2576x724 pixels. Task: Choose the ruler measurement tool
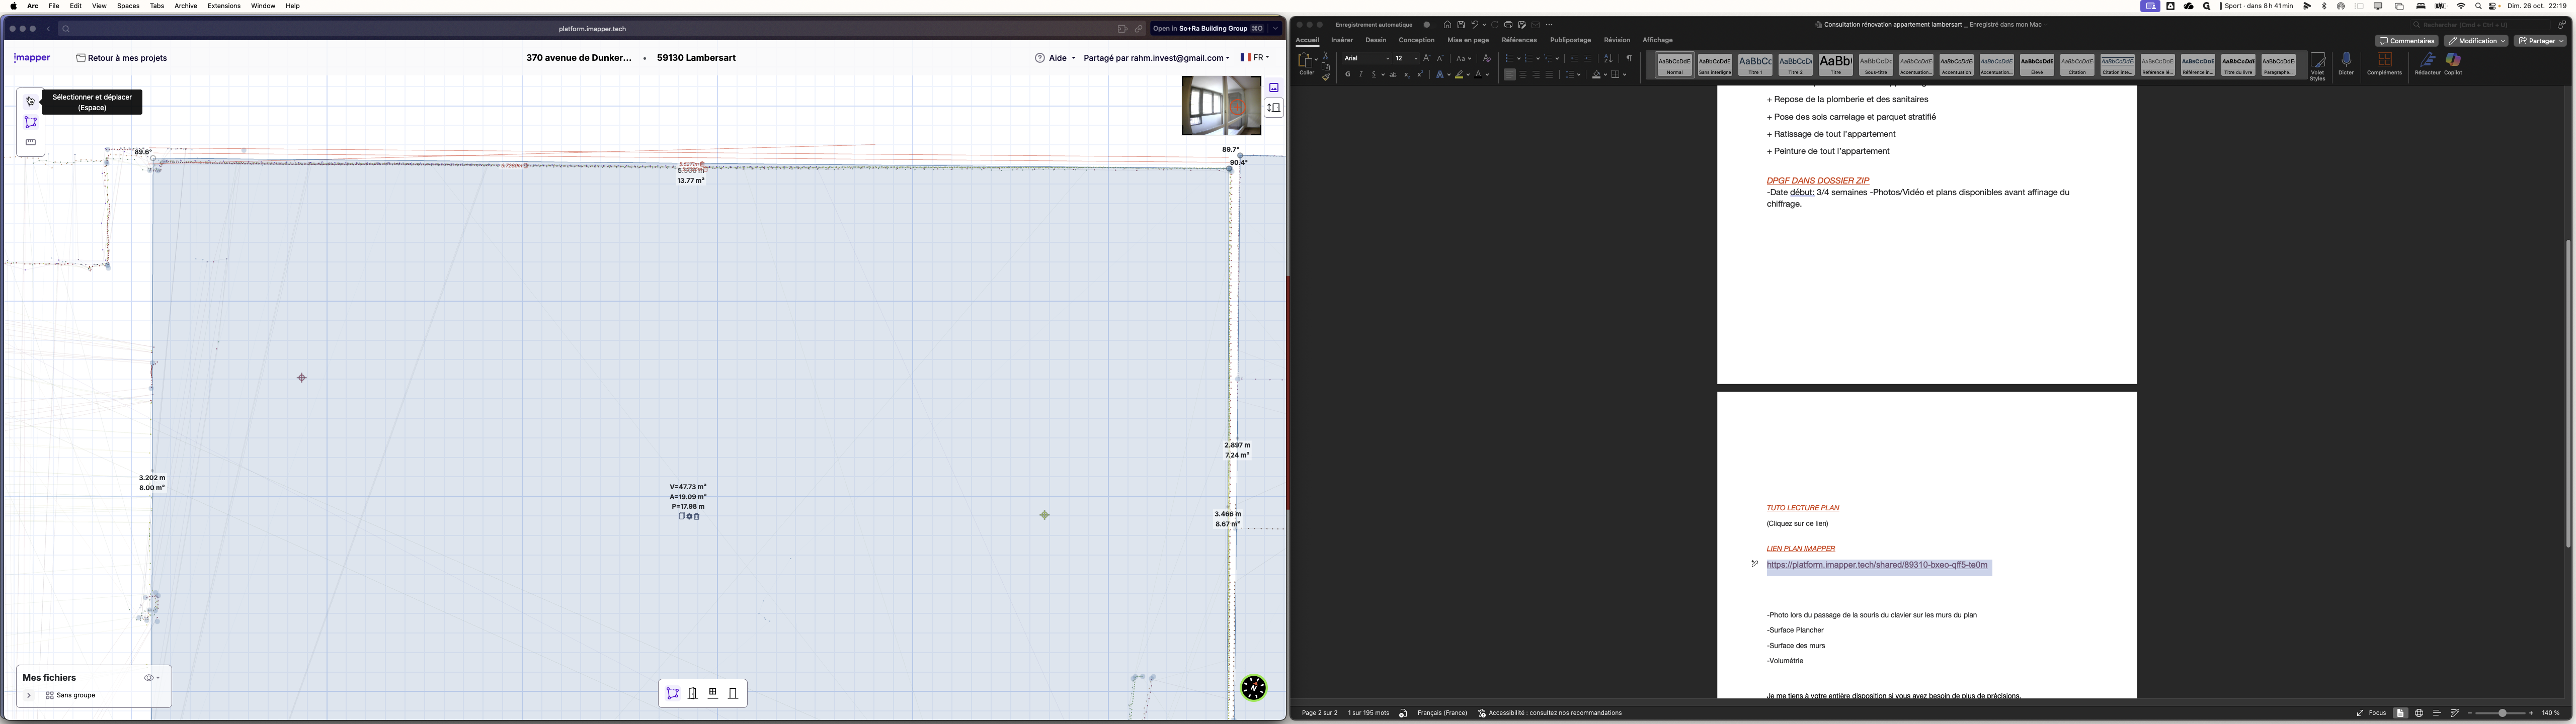30,142
